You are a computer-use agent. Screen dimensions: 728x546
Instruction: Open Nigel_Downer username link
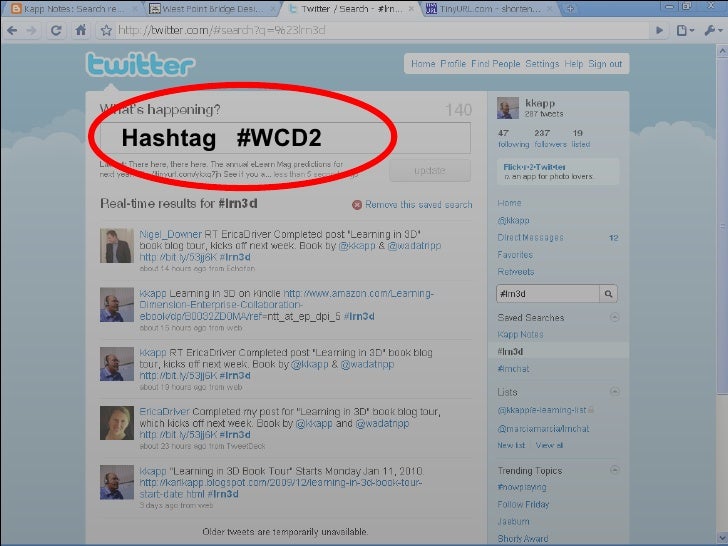(x=170, y=234)
